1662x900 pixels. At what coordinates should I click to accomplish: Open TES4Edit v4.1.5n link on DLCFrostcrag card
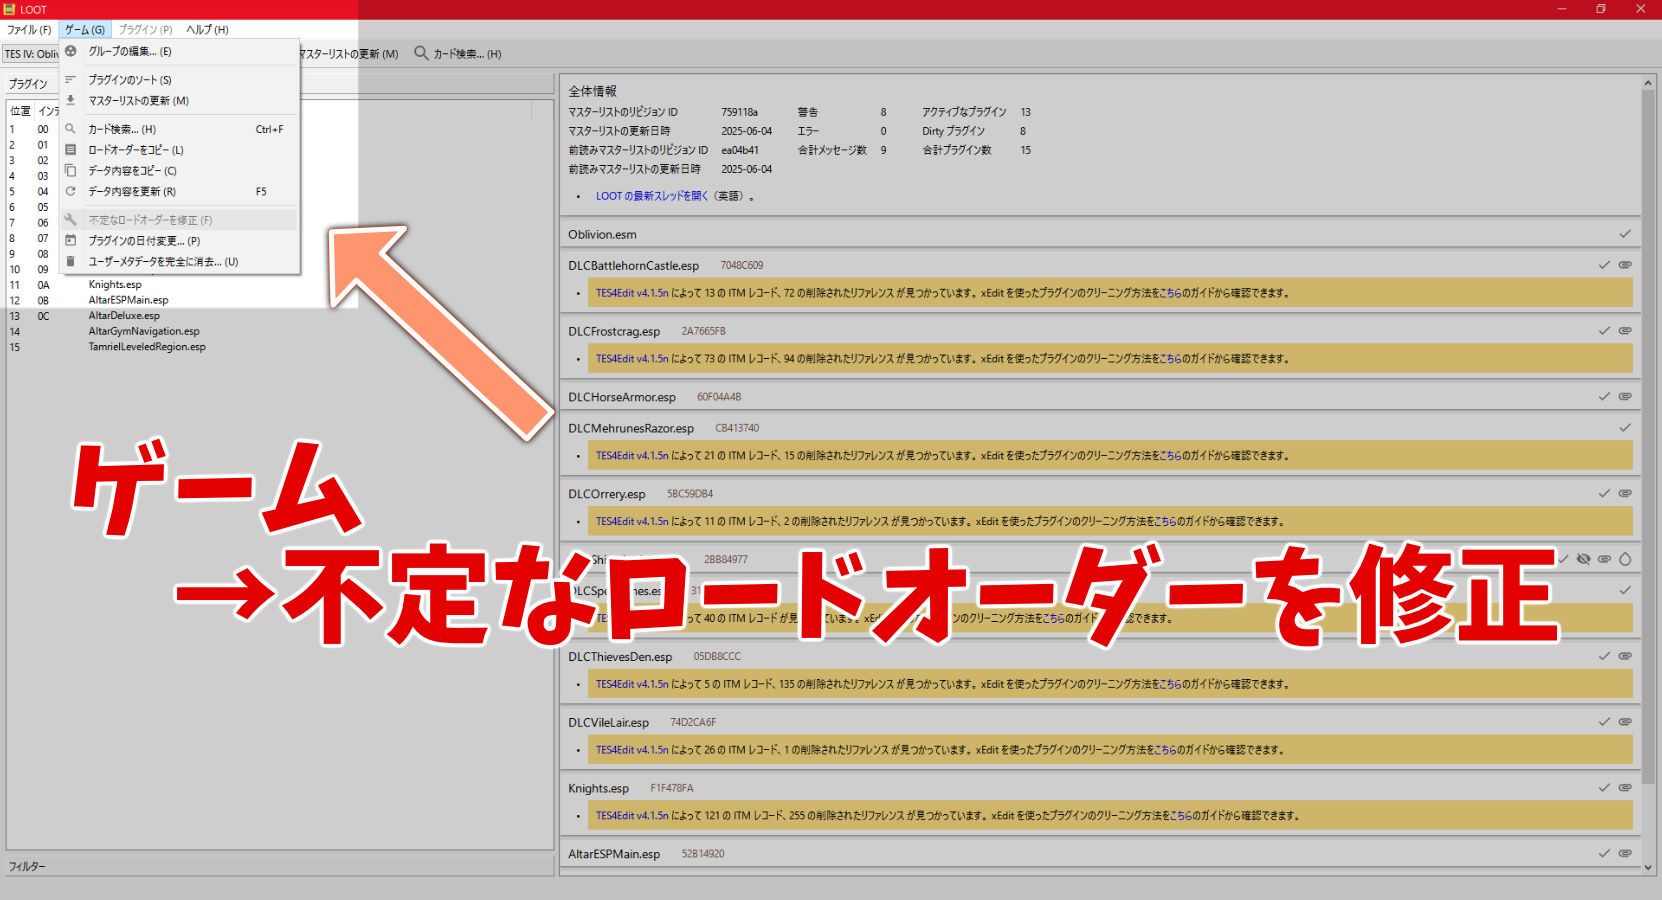[x=632, y=359]
